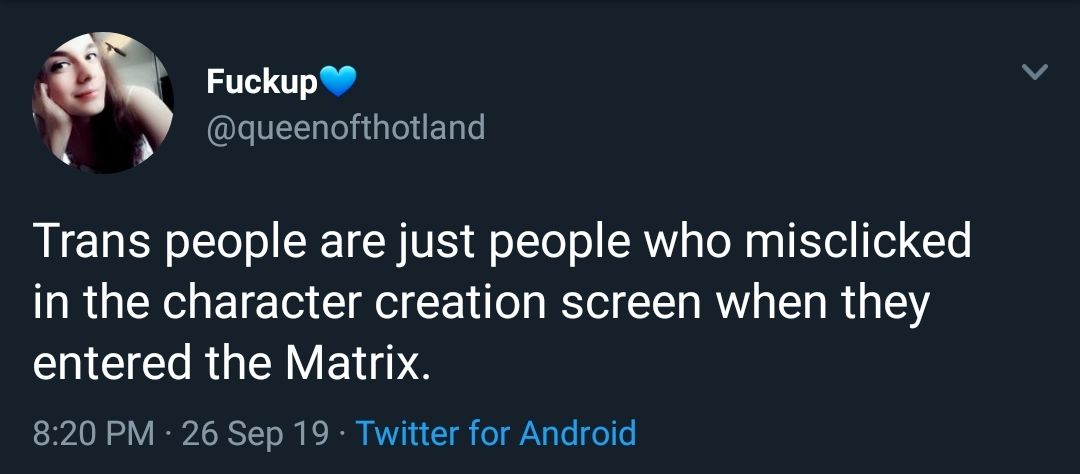Click the display name "Fuckup"
The width and height of the screenshot is (1080, 474).
click(x=261, y=82)
